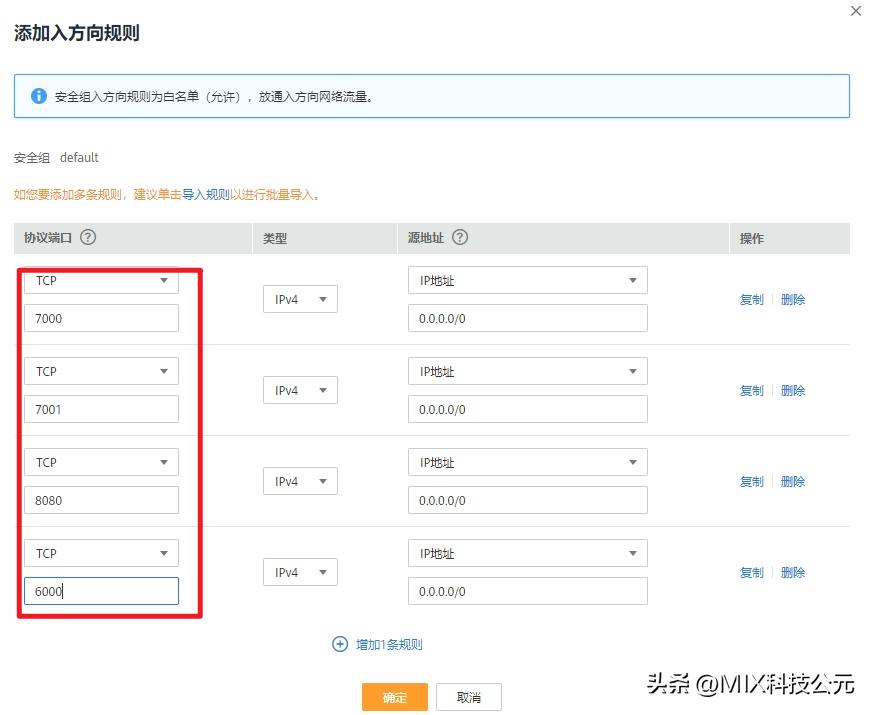Close the 添加入方向规则 dialog with the X

(856, 11)
